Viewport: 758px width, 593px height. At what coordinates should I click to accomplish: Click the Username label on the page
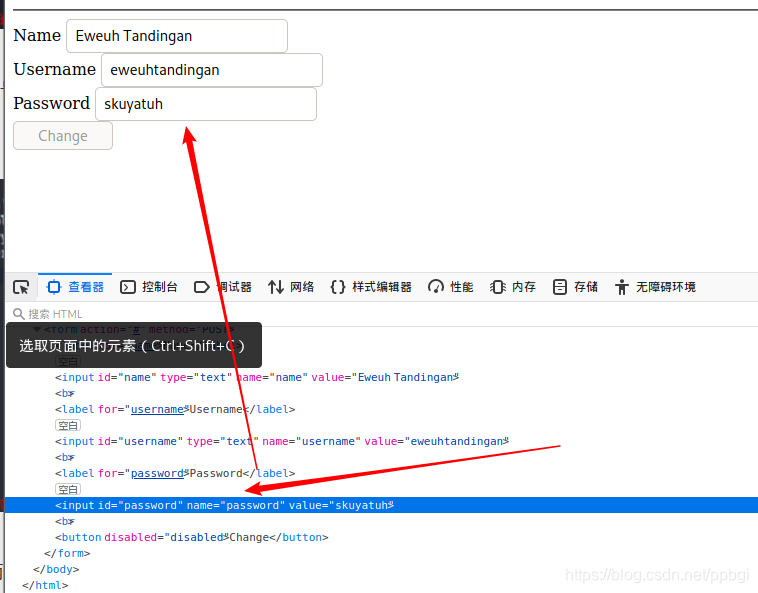[x=55, y=69]
